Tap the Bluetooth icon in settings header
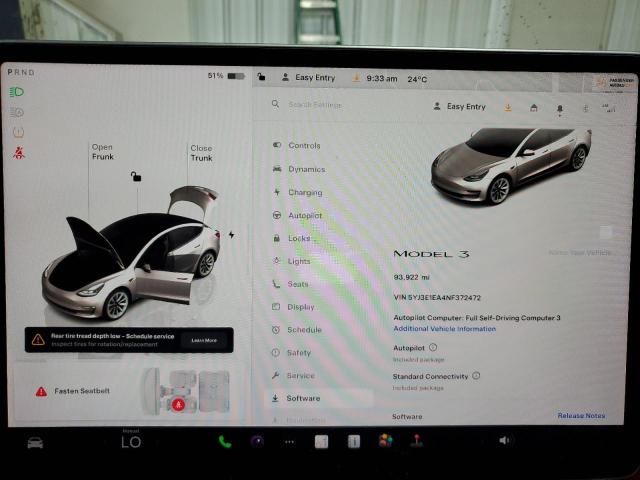640x480 pixels. pos(585,109)
